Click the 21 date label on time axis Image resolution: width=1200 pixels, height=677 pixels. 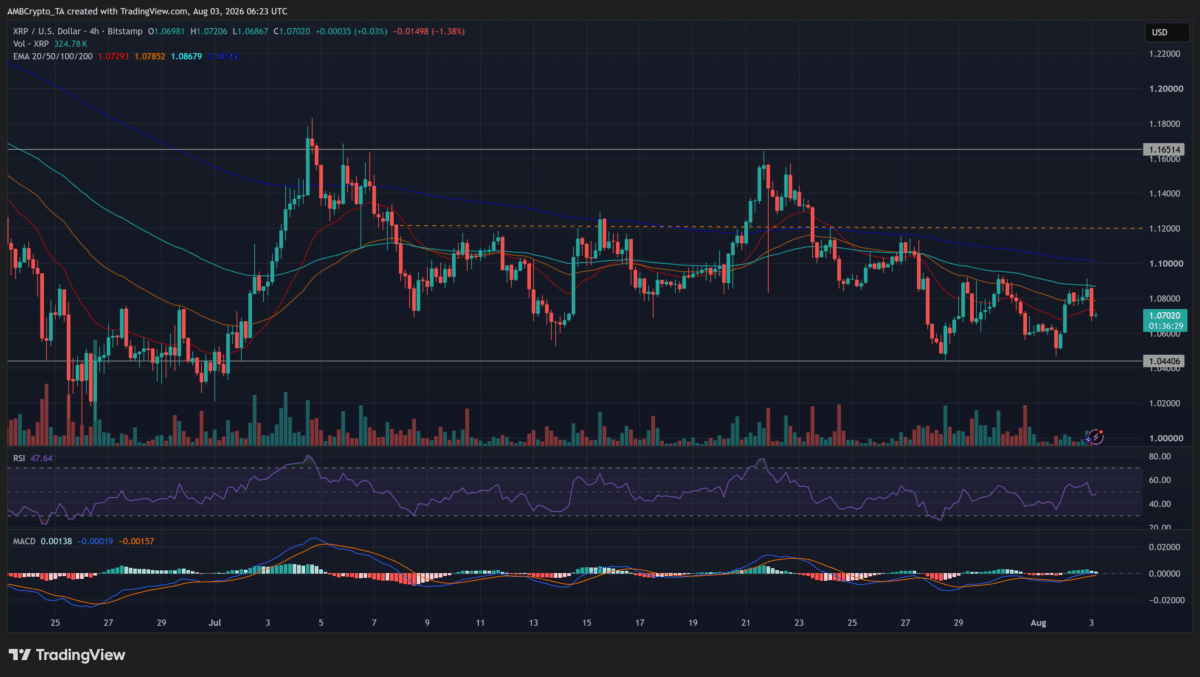pos(746,622)
